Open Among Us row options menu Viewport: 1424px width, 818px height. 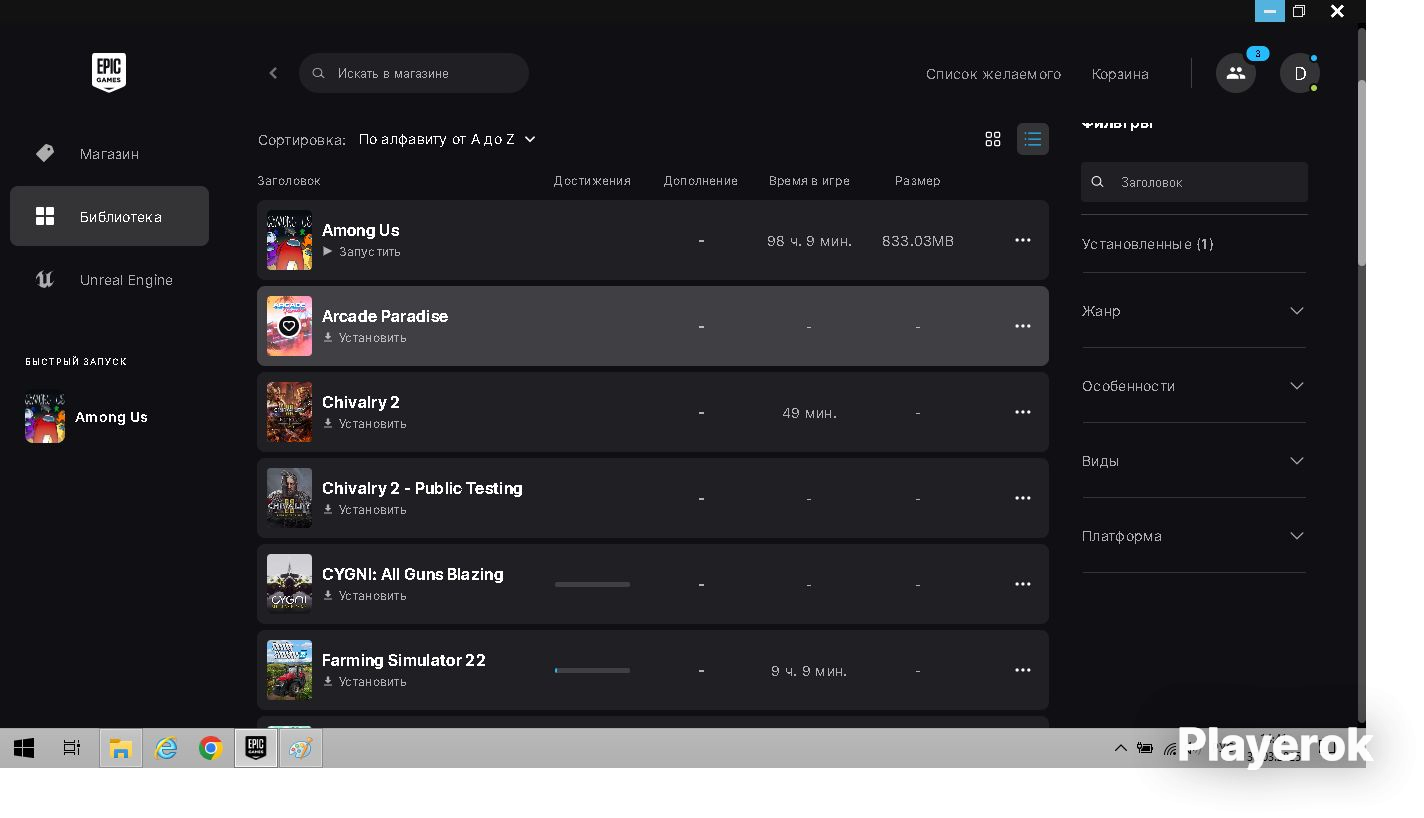tap(1023, 240)
